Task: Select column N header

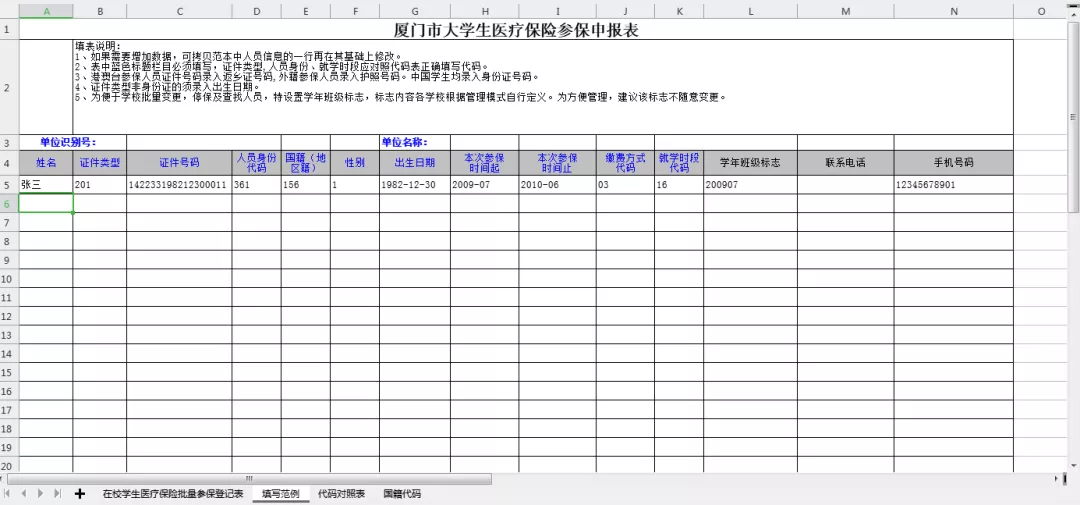Action: (954, 11)
